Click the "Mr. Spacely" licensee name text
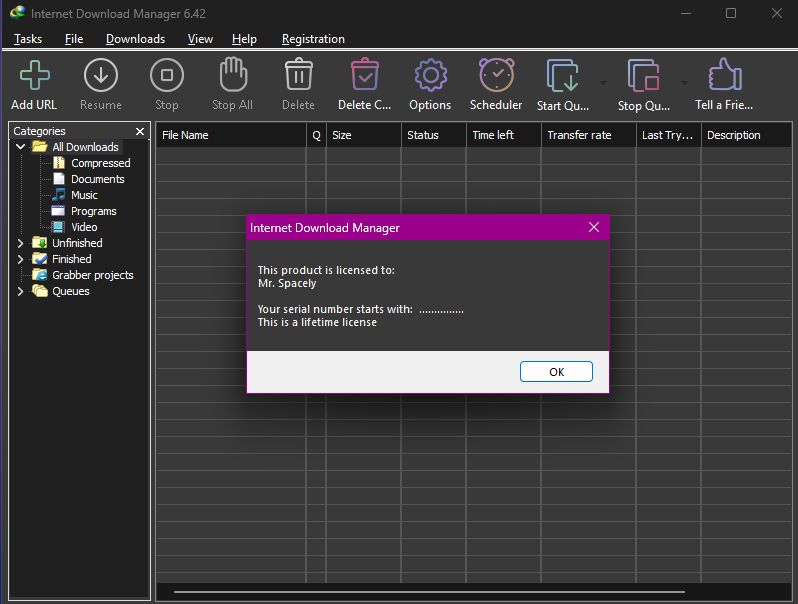This screenshot has height=604, width=798. click(287, 283)
